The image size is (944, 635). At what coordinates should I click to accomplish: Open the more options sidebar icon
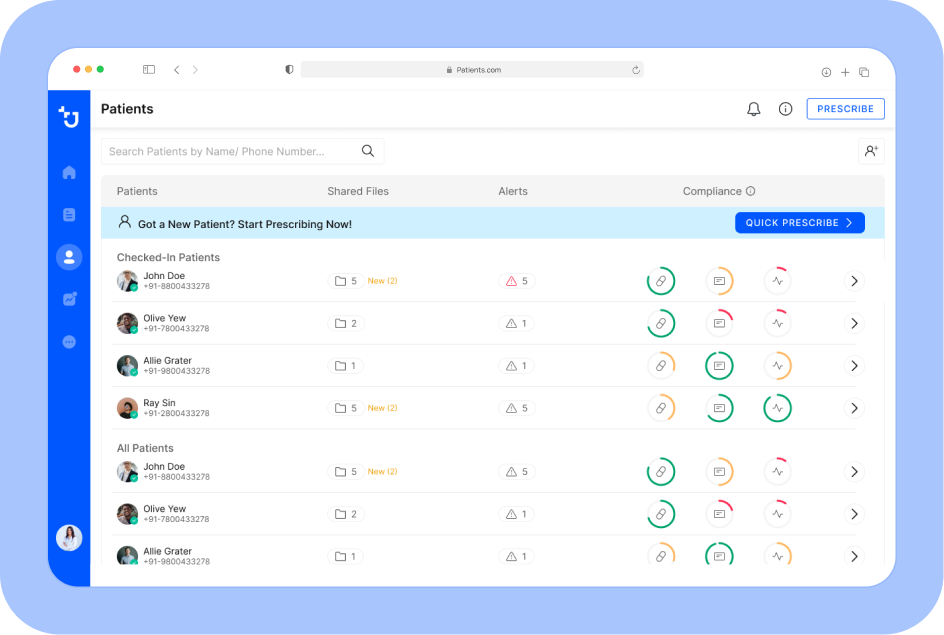[69, 342]
